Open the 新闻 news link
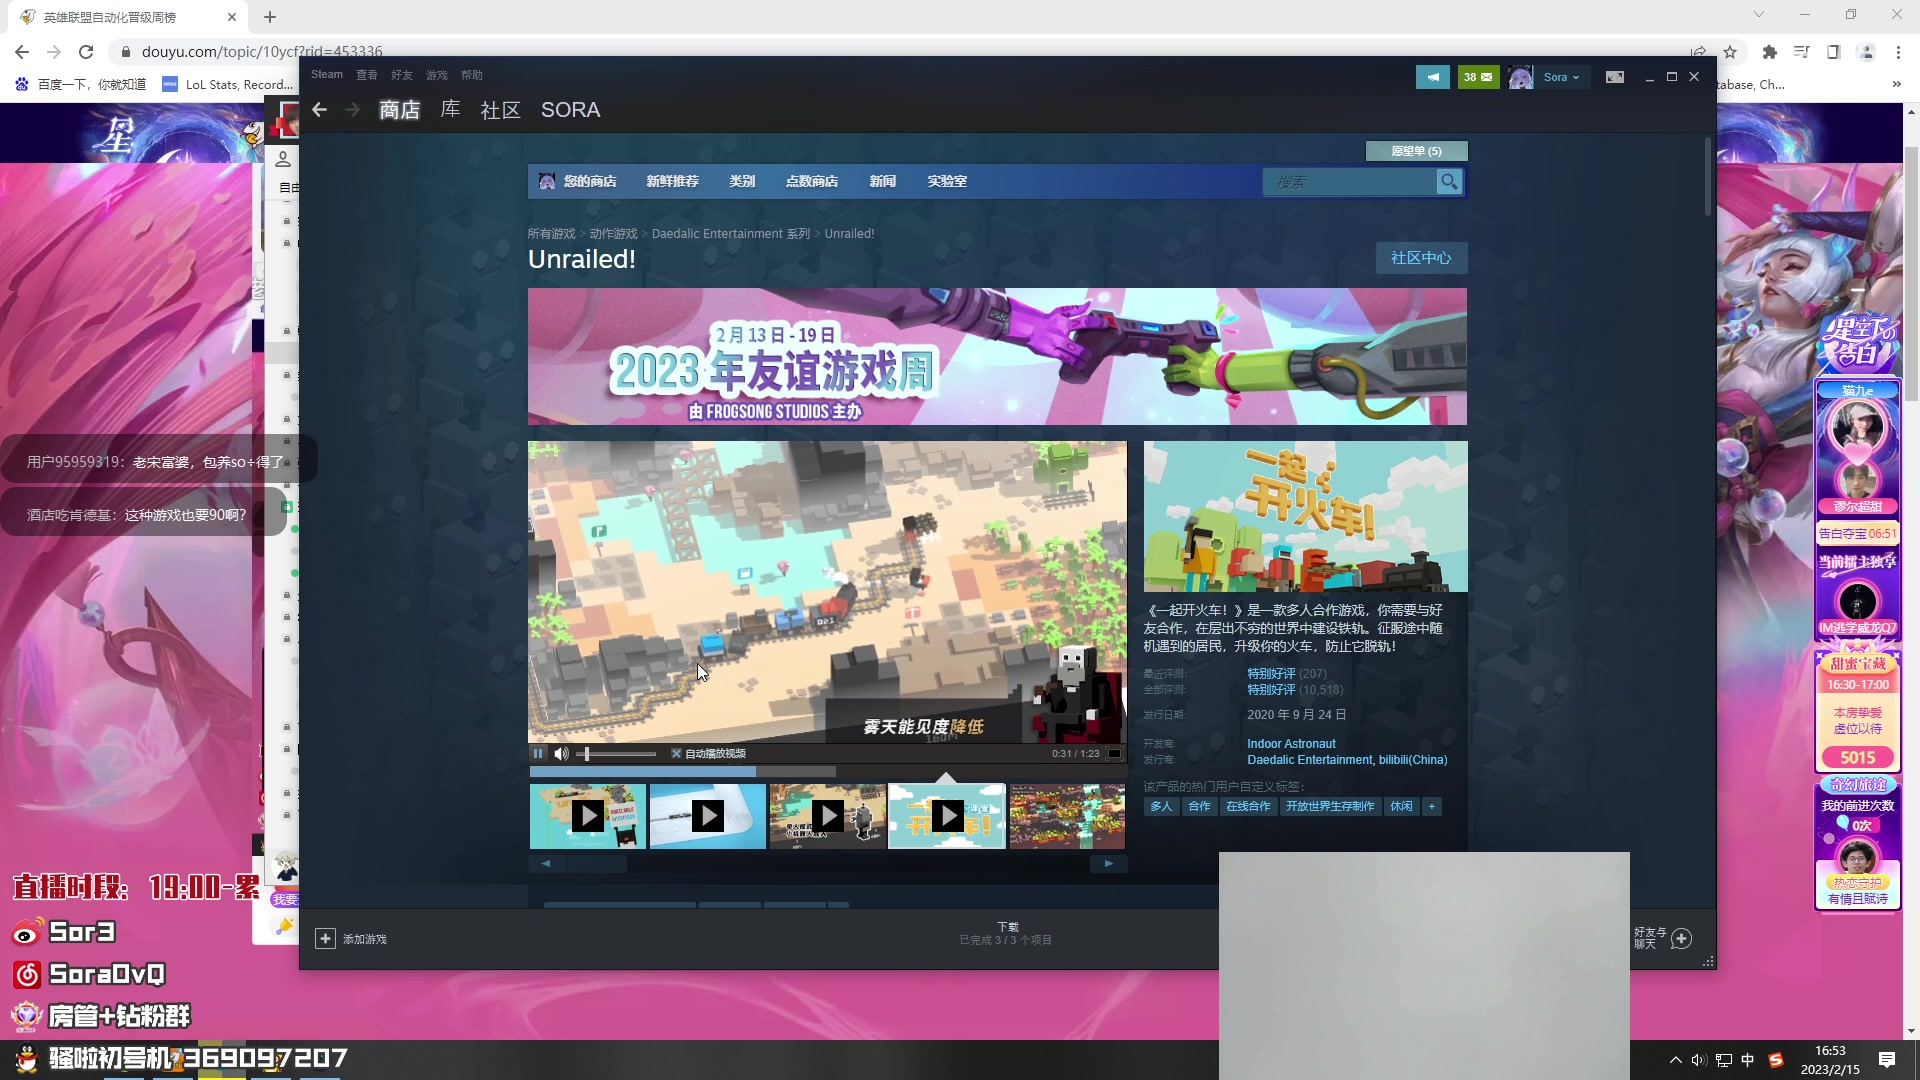This screenshot has height=1080, width=1920. (882, 182)
